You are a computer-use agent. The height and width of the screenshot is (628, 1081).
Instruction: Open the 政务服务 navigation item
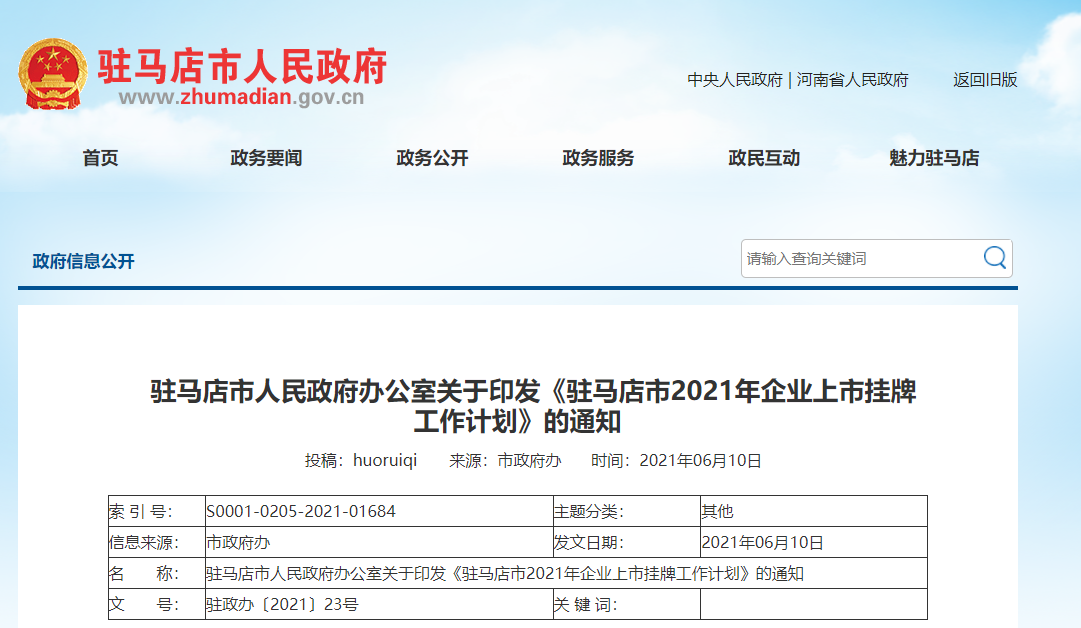pos(598,158)
